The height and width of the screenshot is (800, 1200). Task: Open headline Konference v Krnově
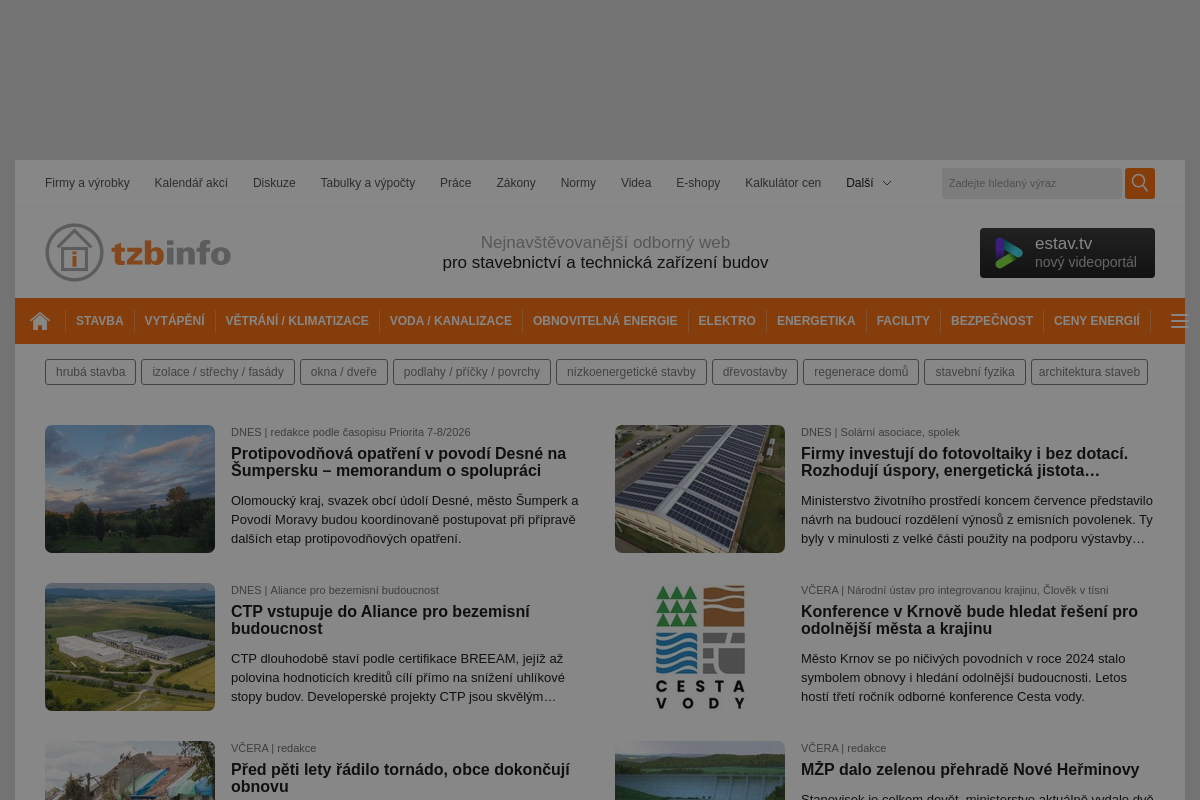969,620
